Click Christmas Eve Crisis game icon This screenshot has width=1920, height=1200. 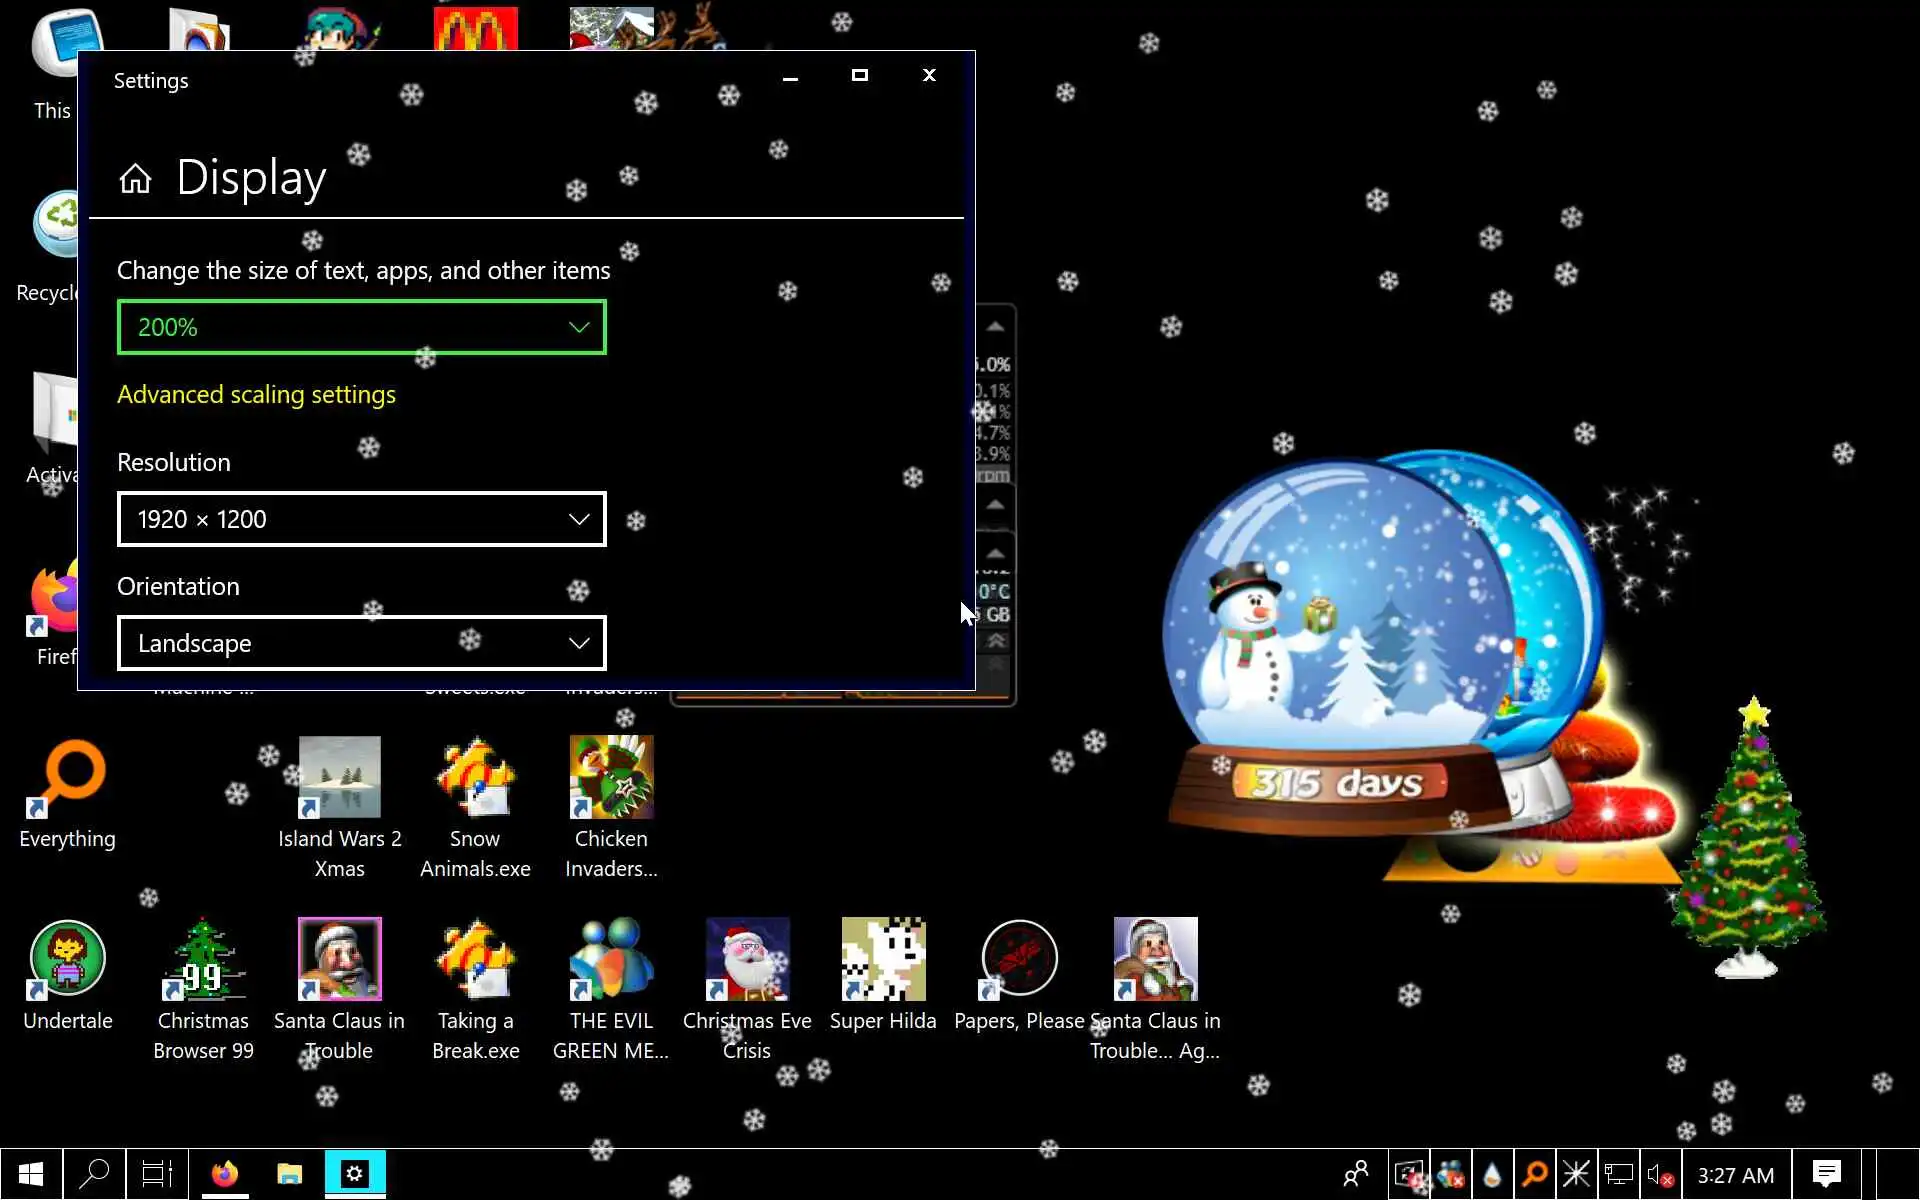[x=747, y=959]
